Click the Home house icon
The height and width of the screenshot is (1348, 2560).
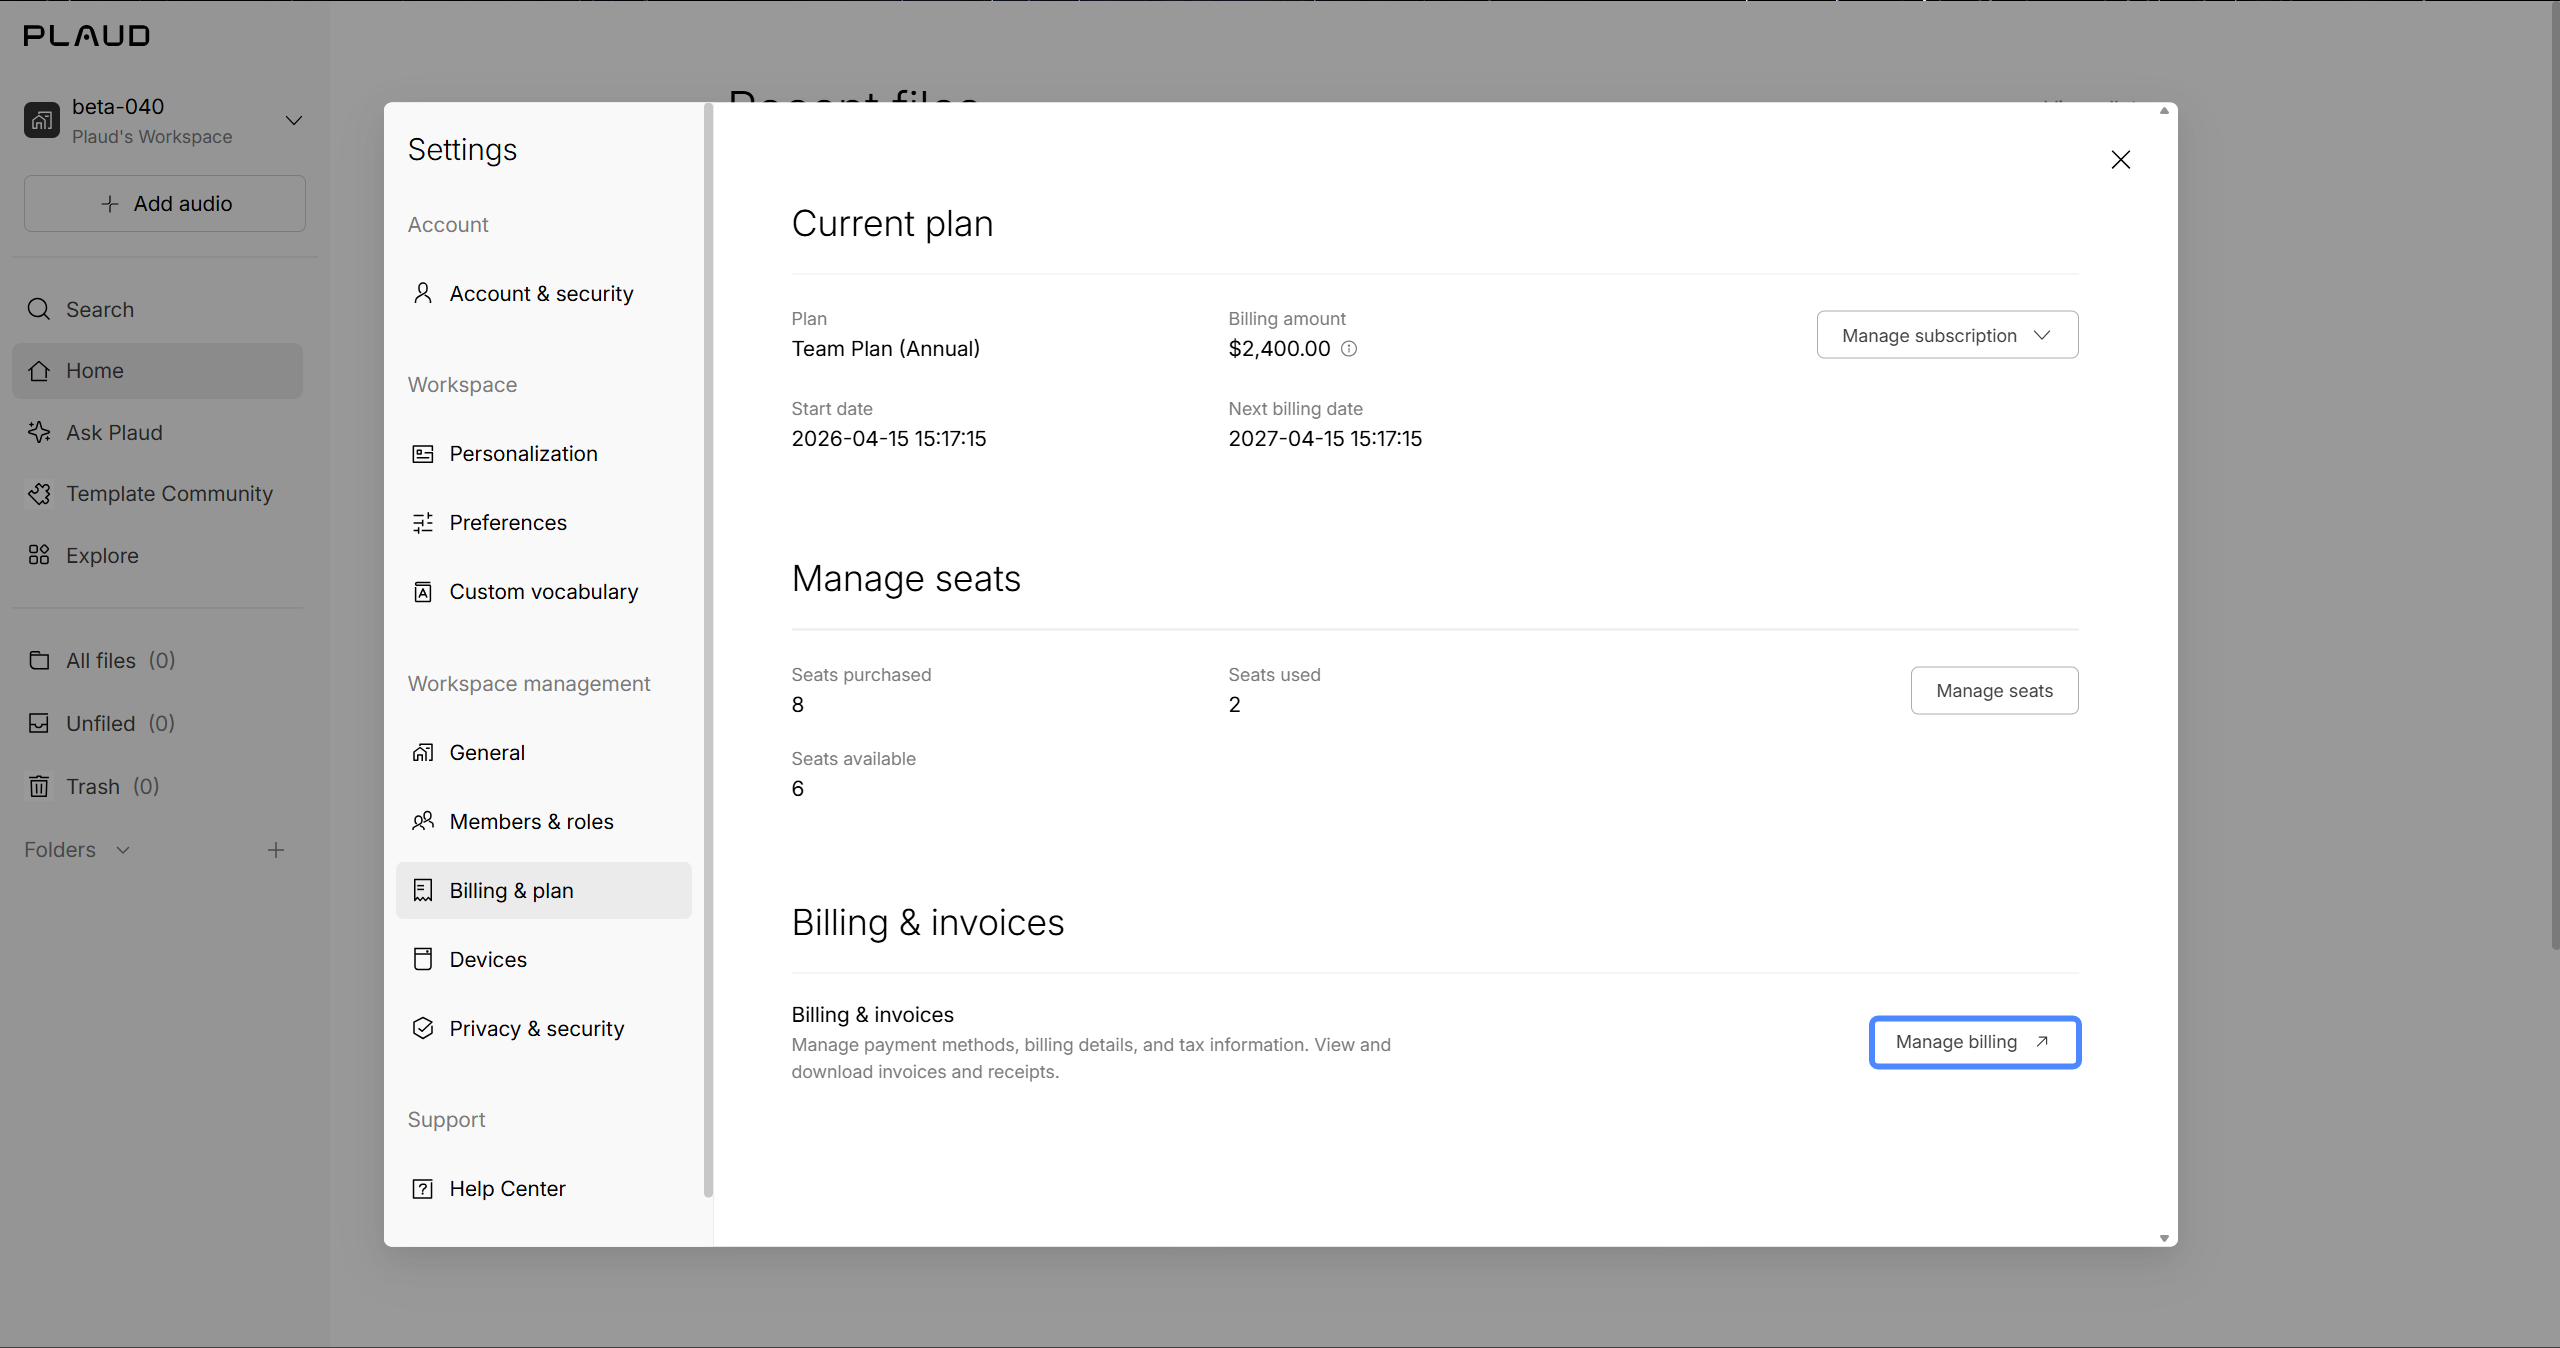coord(39,371)
